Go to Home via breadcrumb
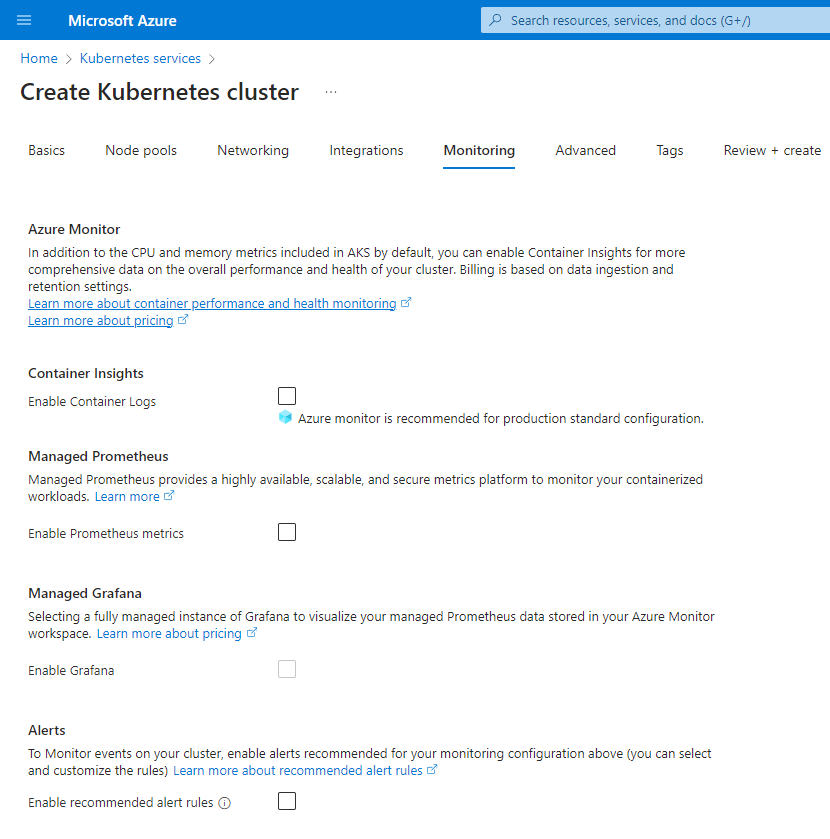830x839 pixels. [39, 59]
